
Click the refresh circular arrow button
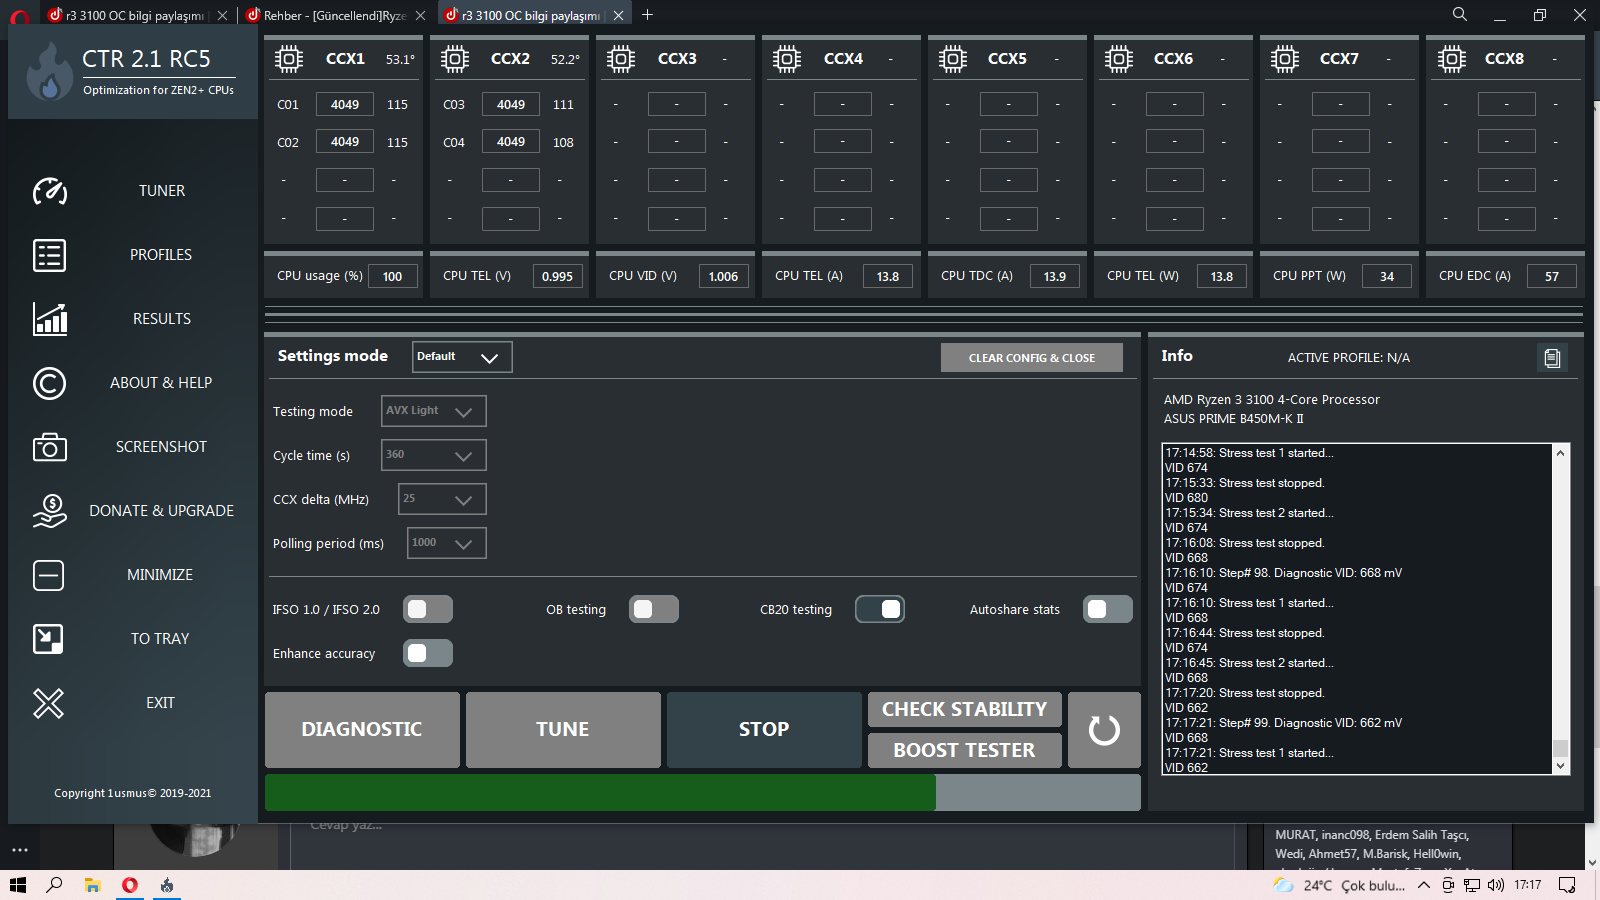[1104, 730]
